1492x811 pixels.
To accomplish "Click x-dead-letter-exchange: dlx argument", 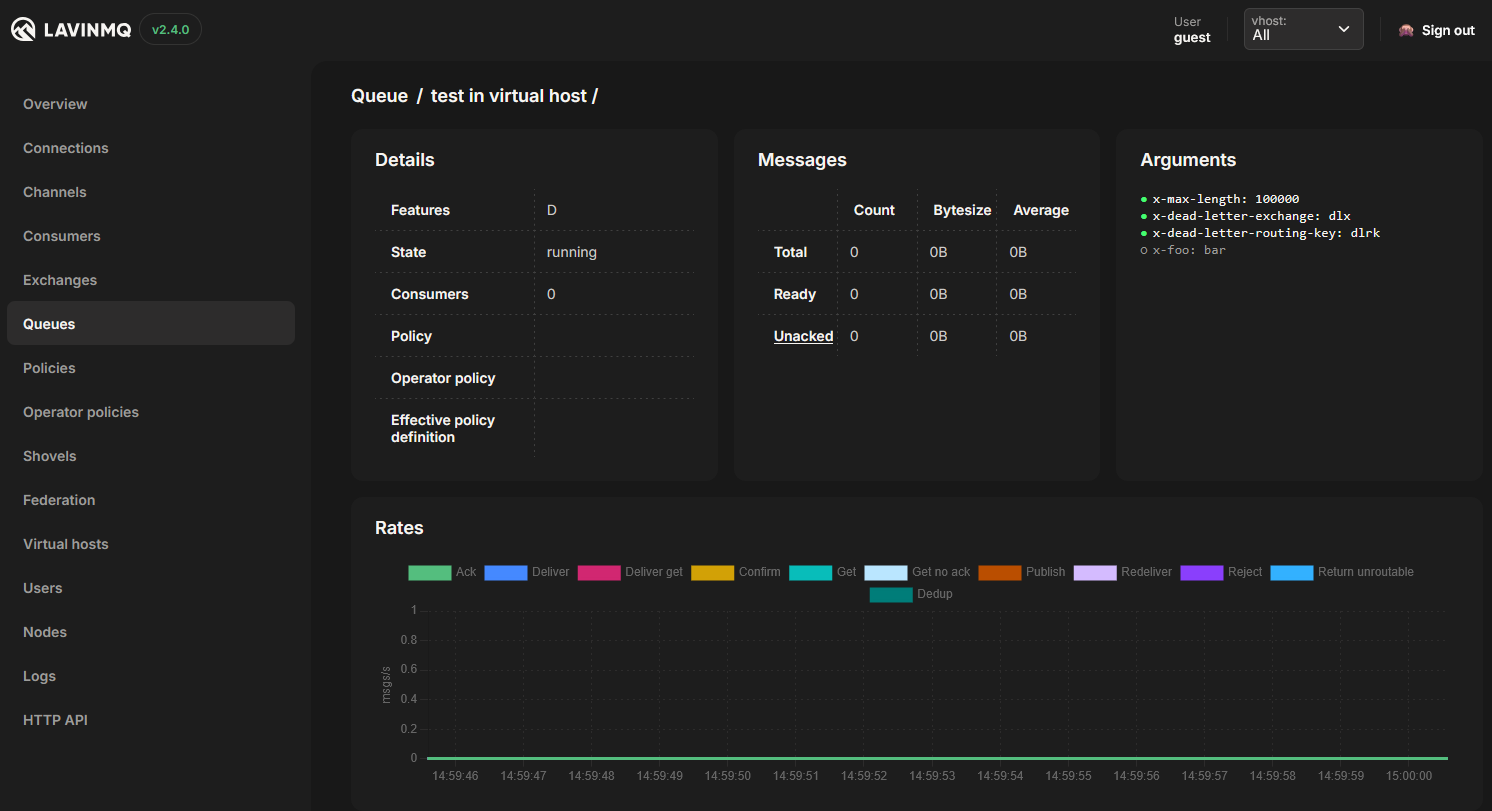I will pyautogui.click(x=1251, y=216).
